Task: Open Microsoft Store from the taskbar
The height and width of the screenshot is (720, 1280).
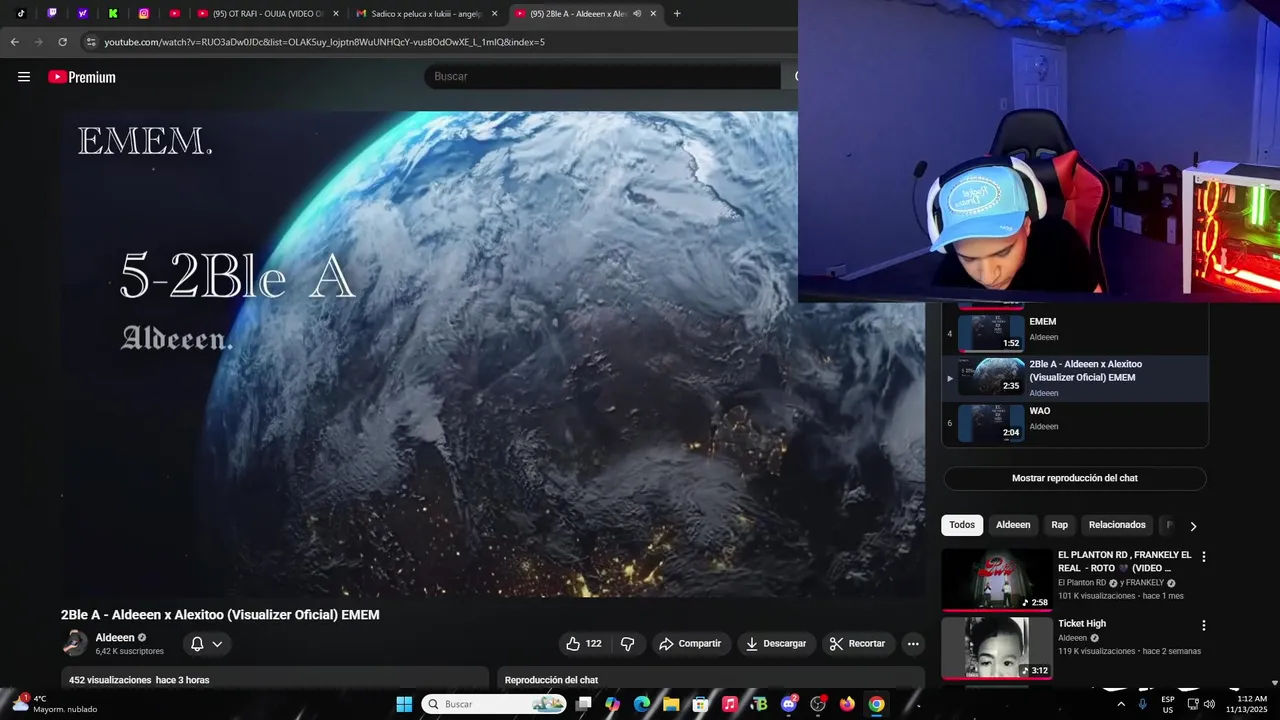Action: point(700,704)
